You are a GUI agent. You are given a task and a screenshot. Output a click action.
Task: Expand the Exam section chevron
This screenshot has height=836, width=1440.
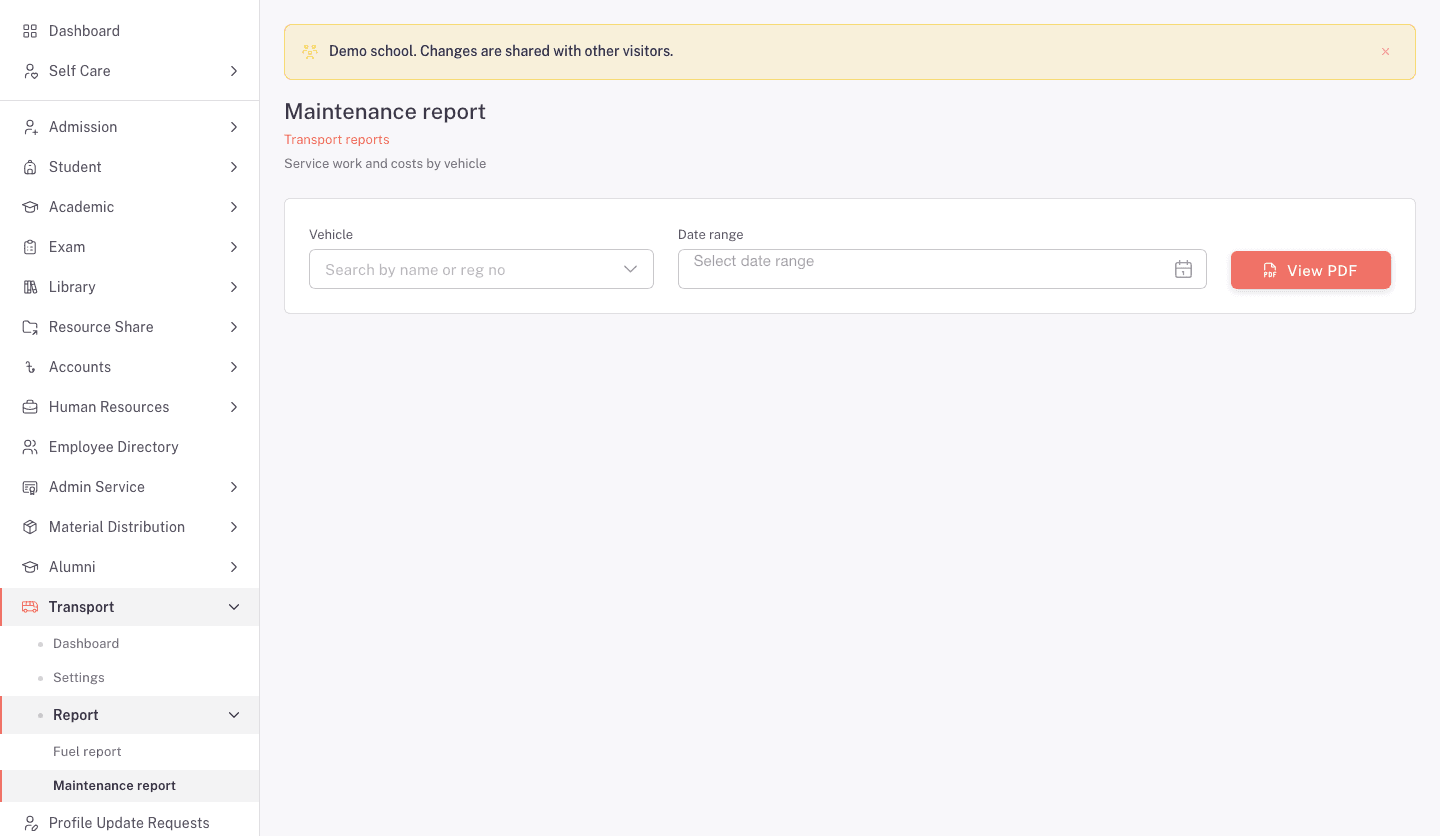[x=234, y=247]
